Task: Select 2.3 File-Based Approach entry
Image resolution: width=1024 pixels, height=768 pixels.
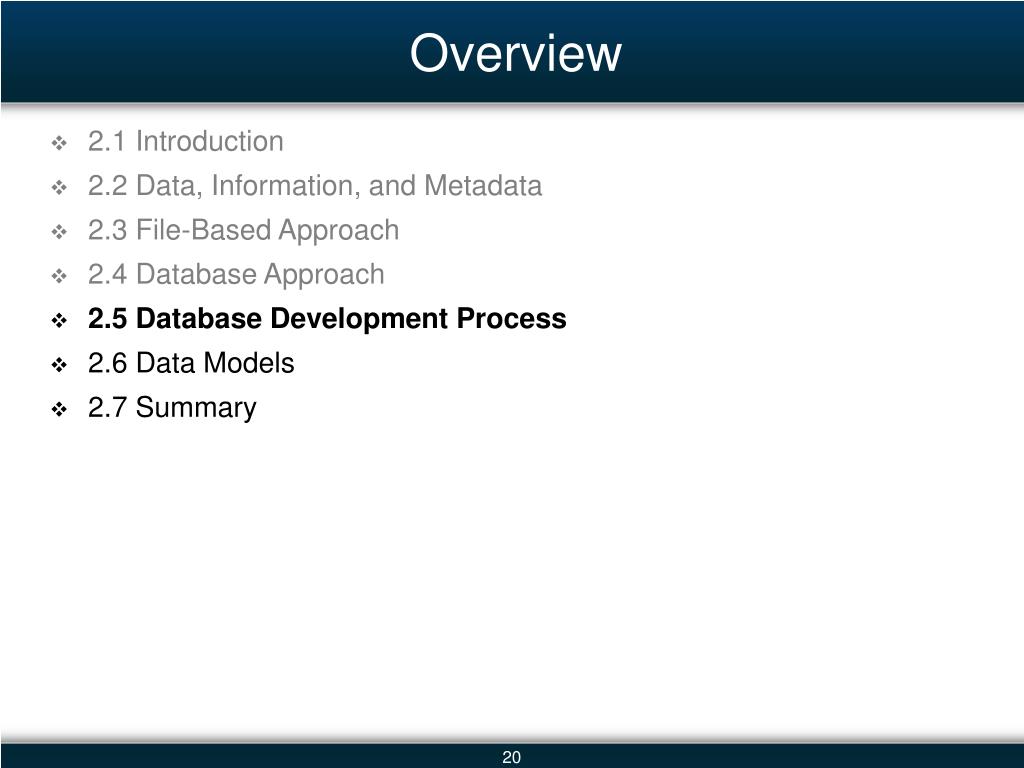Action: (x=244, y=231)
